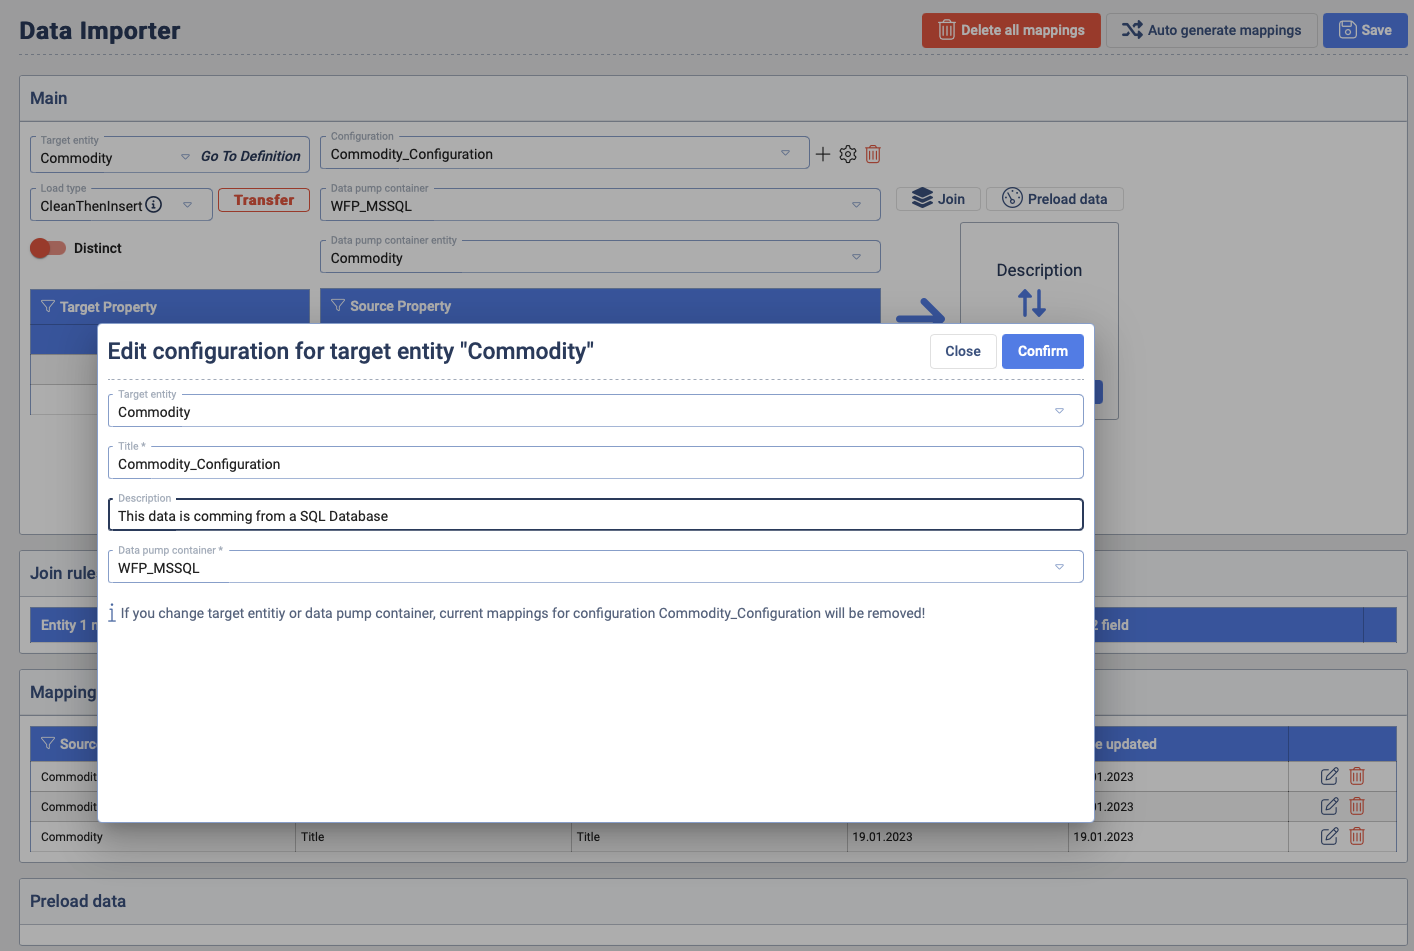Expand the main Target entity dropdown arrow
Image resolution: width=1414 pixels, height=951 pixels.
(185, 157)
